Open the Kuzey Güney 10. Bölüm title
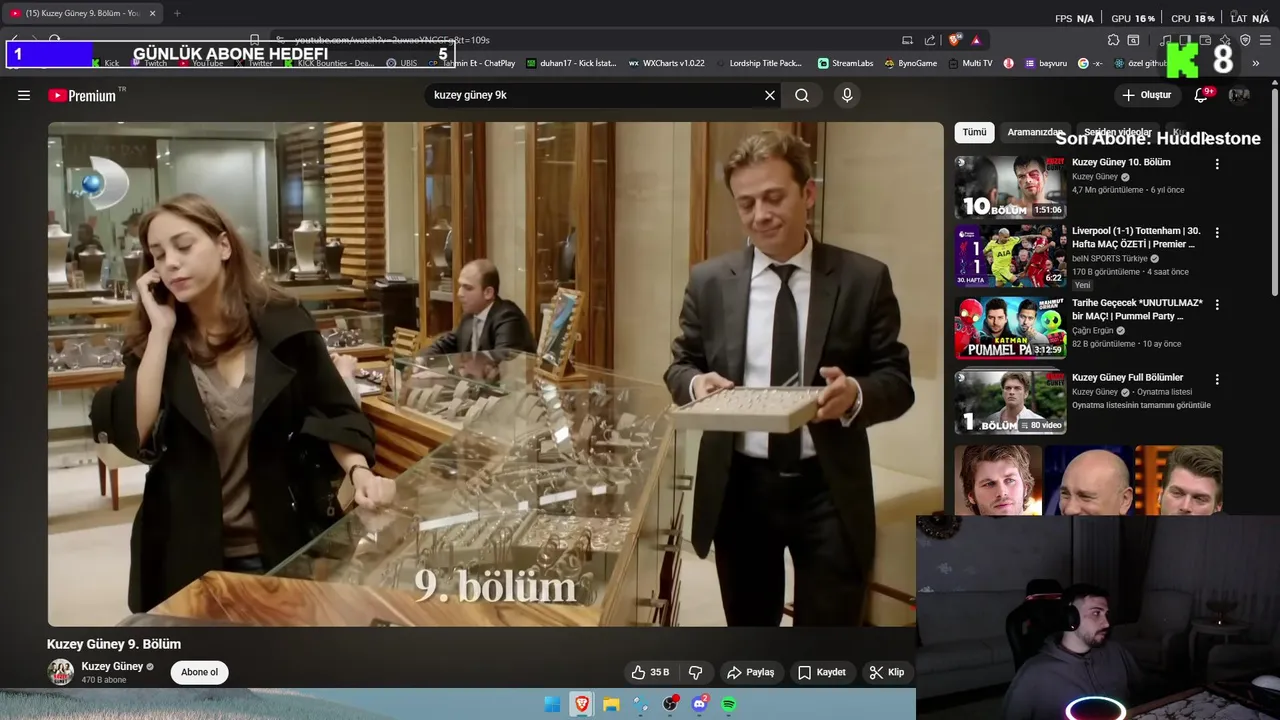The width and height of the screenshot is (1280, 720). pyautogui.click(x=1121, y=162)
